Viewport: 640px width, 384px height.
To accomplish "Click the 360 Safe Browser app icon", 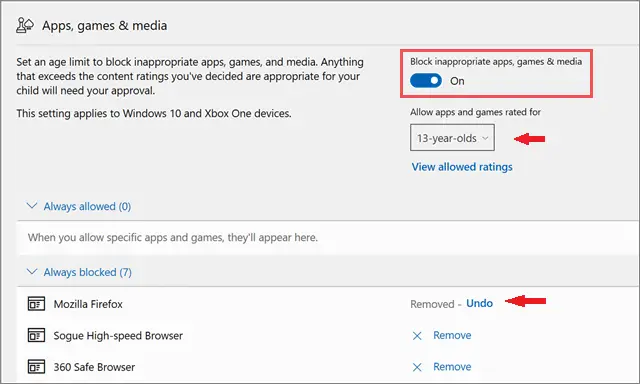I will 36,367.
